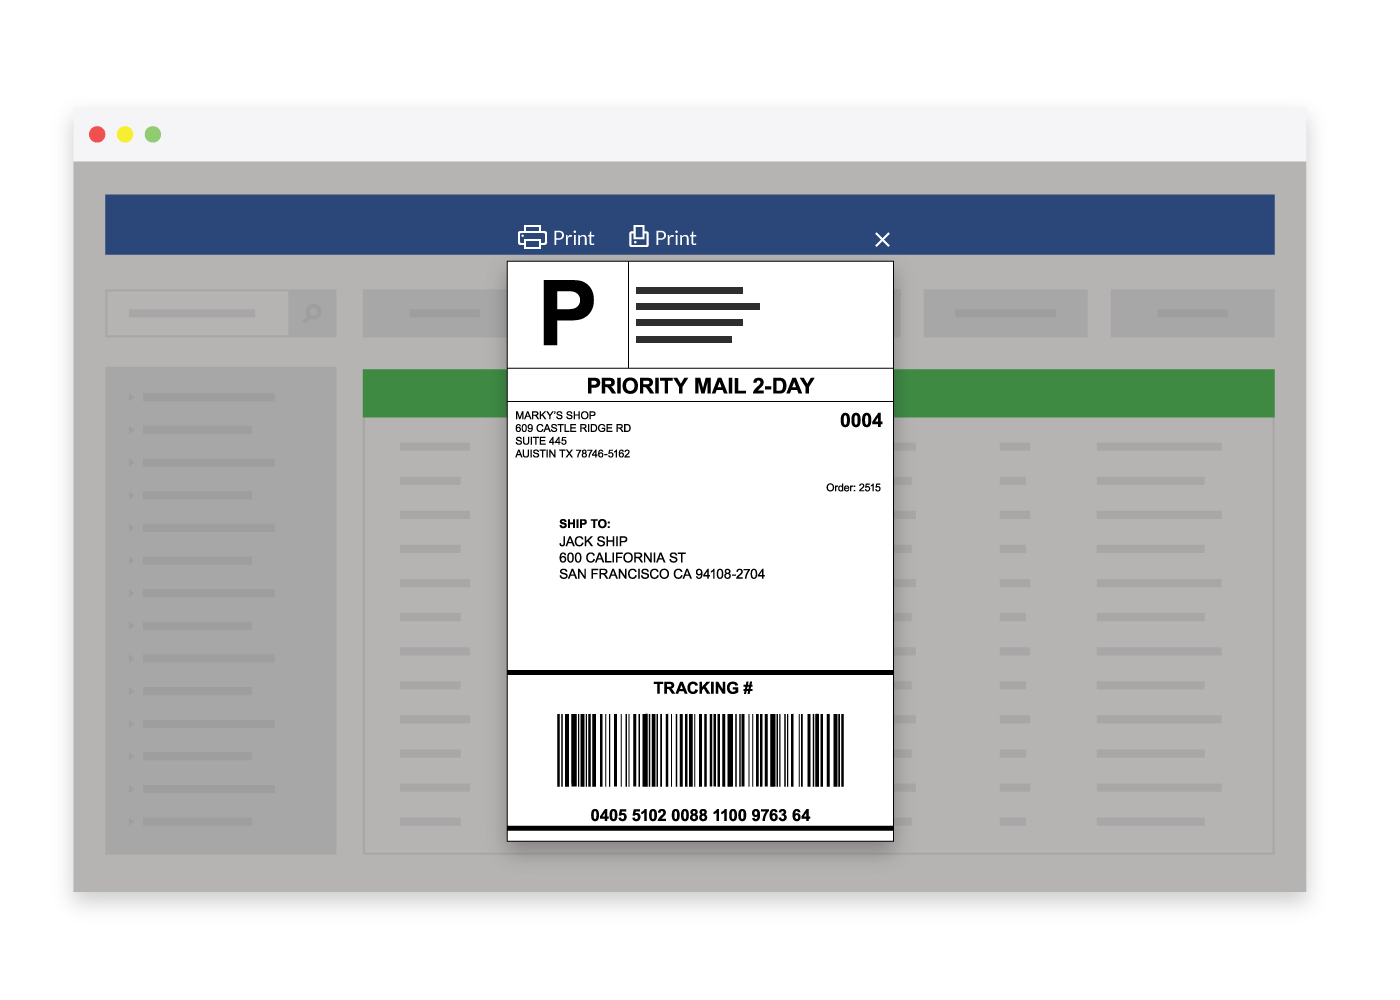Click the large P priority mail logo
The image size is (1400, 1000).
pos(568,314)
